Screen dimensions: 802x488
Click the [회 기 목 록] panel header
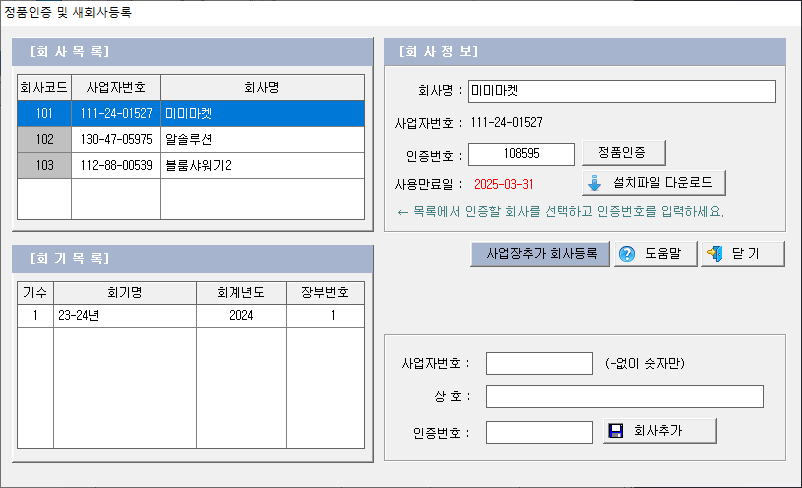[x=192, y=259]
